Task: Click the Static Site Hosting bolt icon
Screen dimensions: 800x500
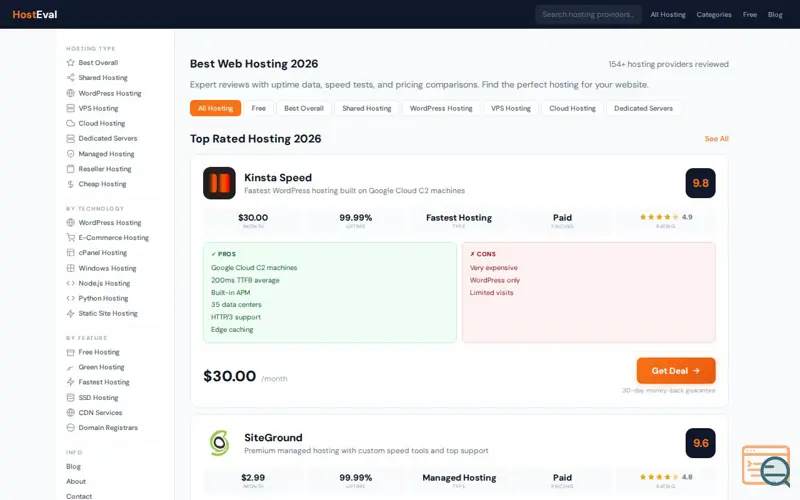Action: tap(70, 313)
